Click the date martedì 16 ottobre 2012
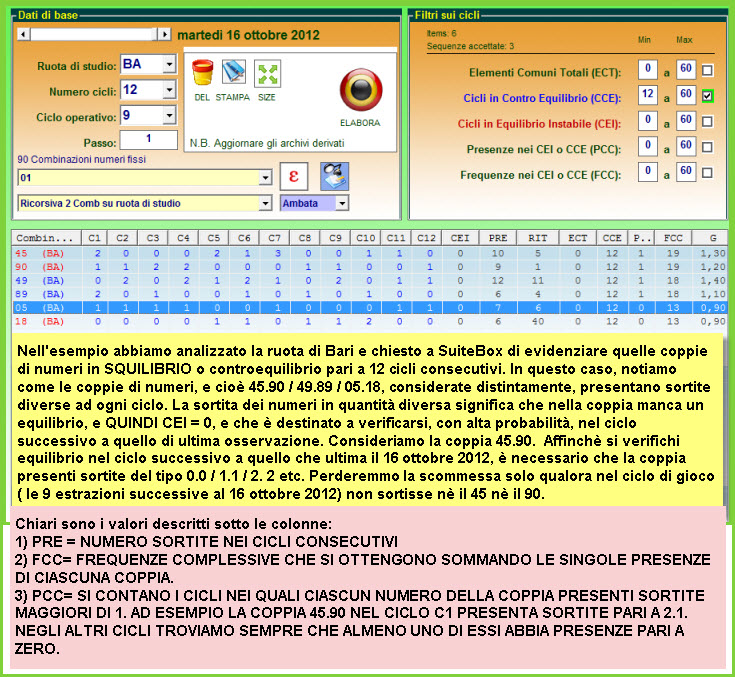This screenshot has width=735, height=677. (x=248, y=35)
